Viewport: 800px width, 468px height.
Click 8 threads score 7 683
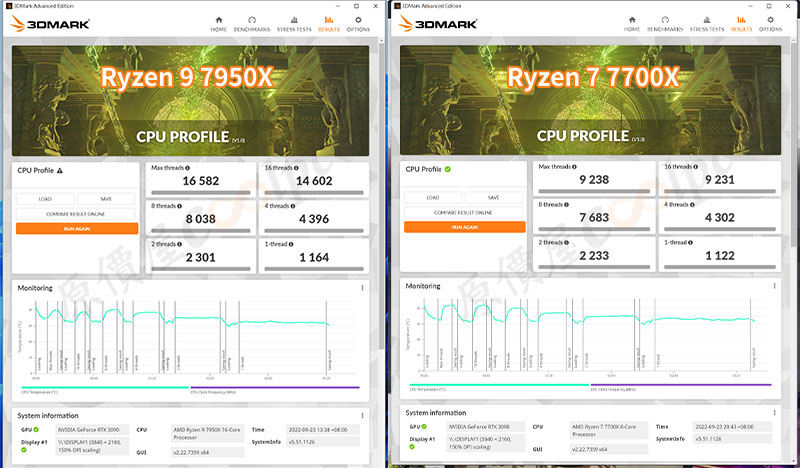pos(594,217)
